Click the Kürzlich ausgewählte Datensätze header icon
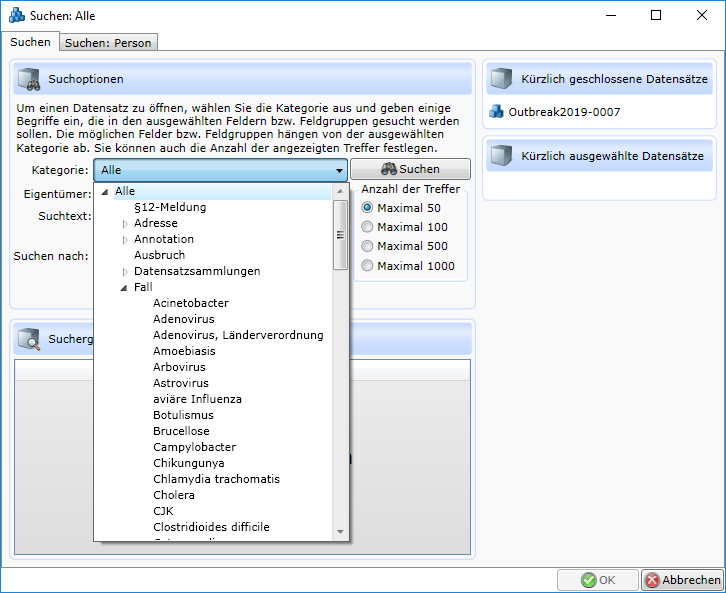The height and width of the screenshot is (593, 726). [x=502, y=156]
